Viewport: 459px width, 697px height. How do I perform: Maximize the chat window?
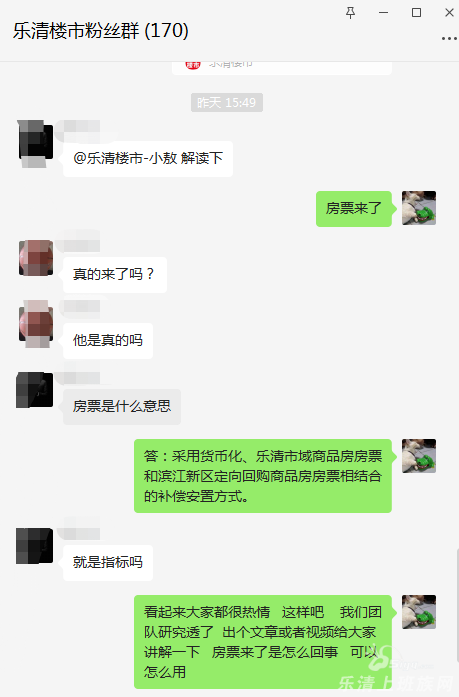click(x=416, y=12)
